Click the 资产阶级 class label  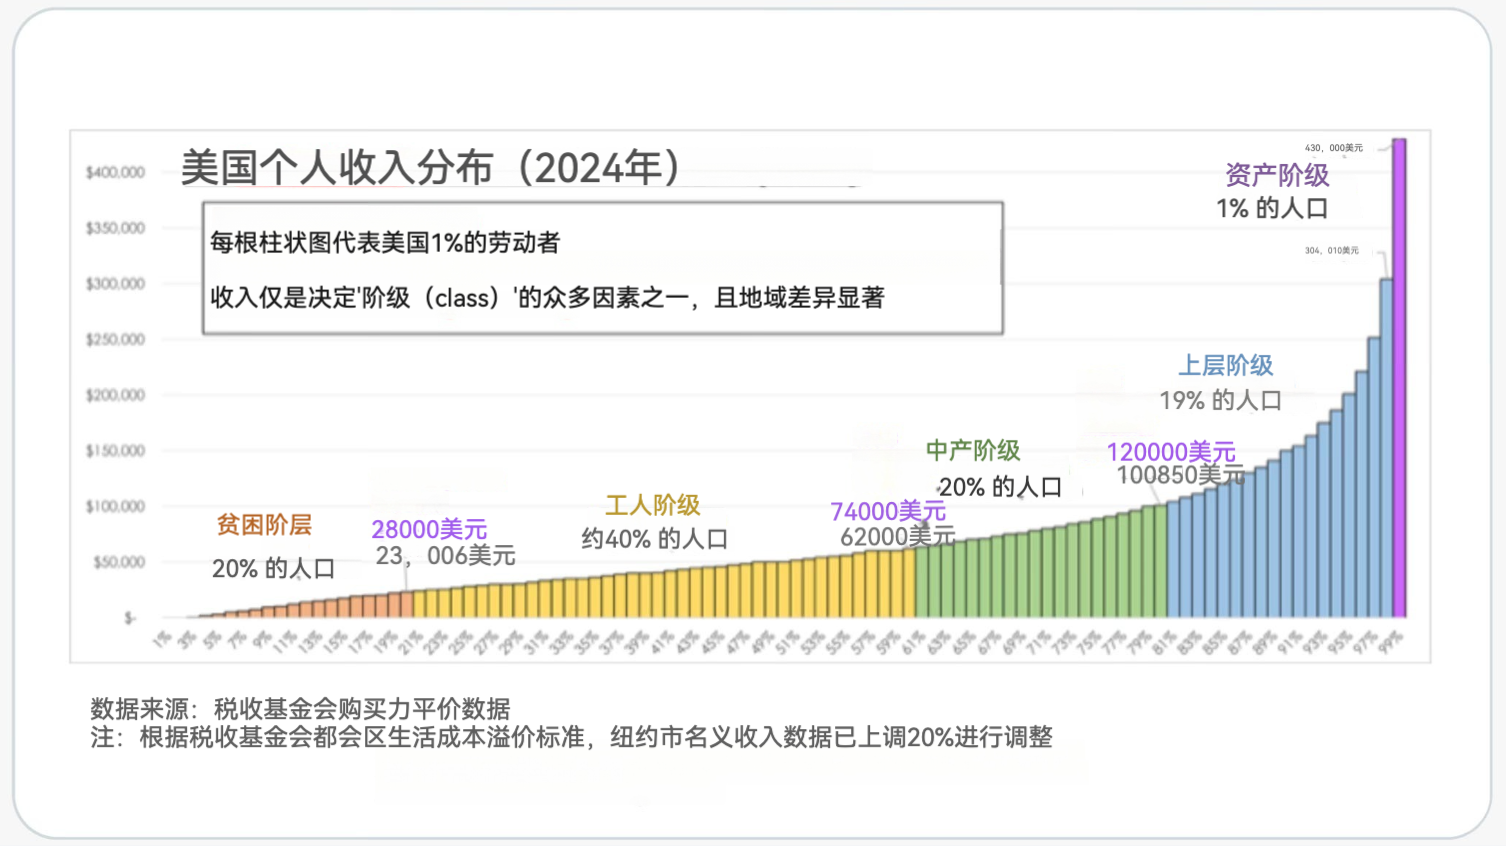click(x=1277, y=176)
